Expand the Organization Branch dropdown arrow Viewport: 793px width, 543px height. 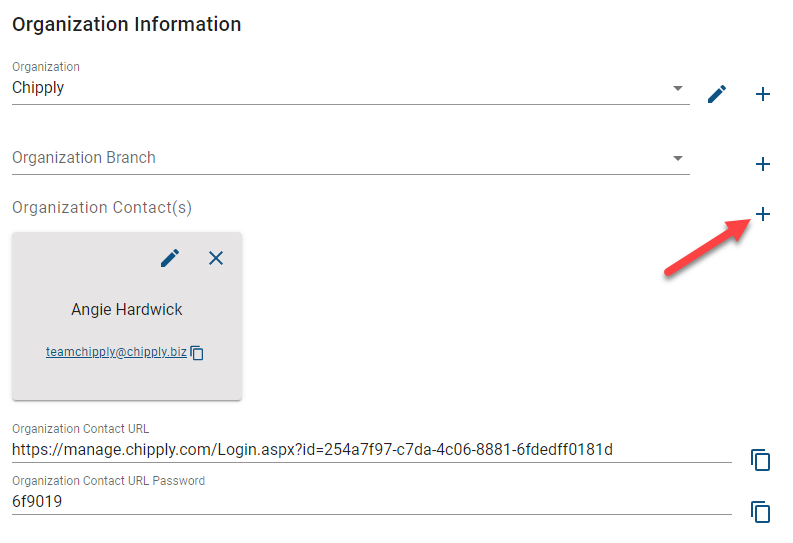pyautogui.click(x=678, y=158)
